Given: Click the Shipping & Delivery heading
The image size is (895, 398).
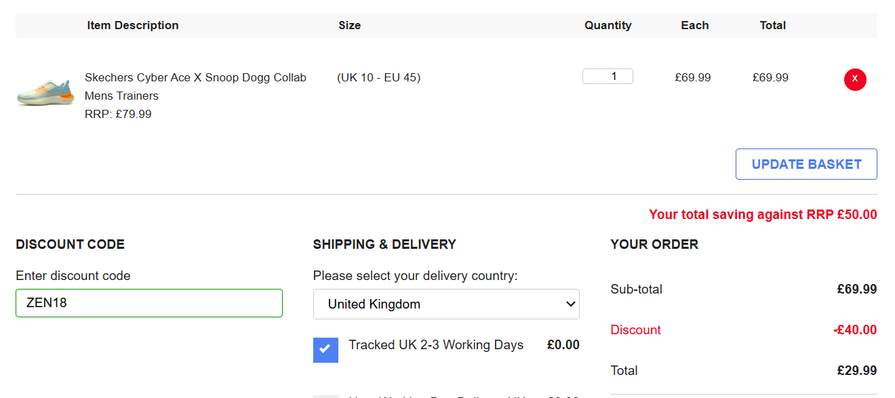Looking at the screenshot, I should [x=384, y=244].
